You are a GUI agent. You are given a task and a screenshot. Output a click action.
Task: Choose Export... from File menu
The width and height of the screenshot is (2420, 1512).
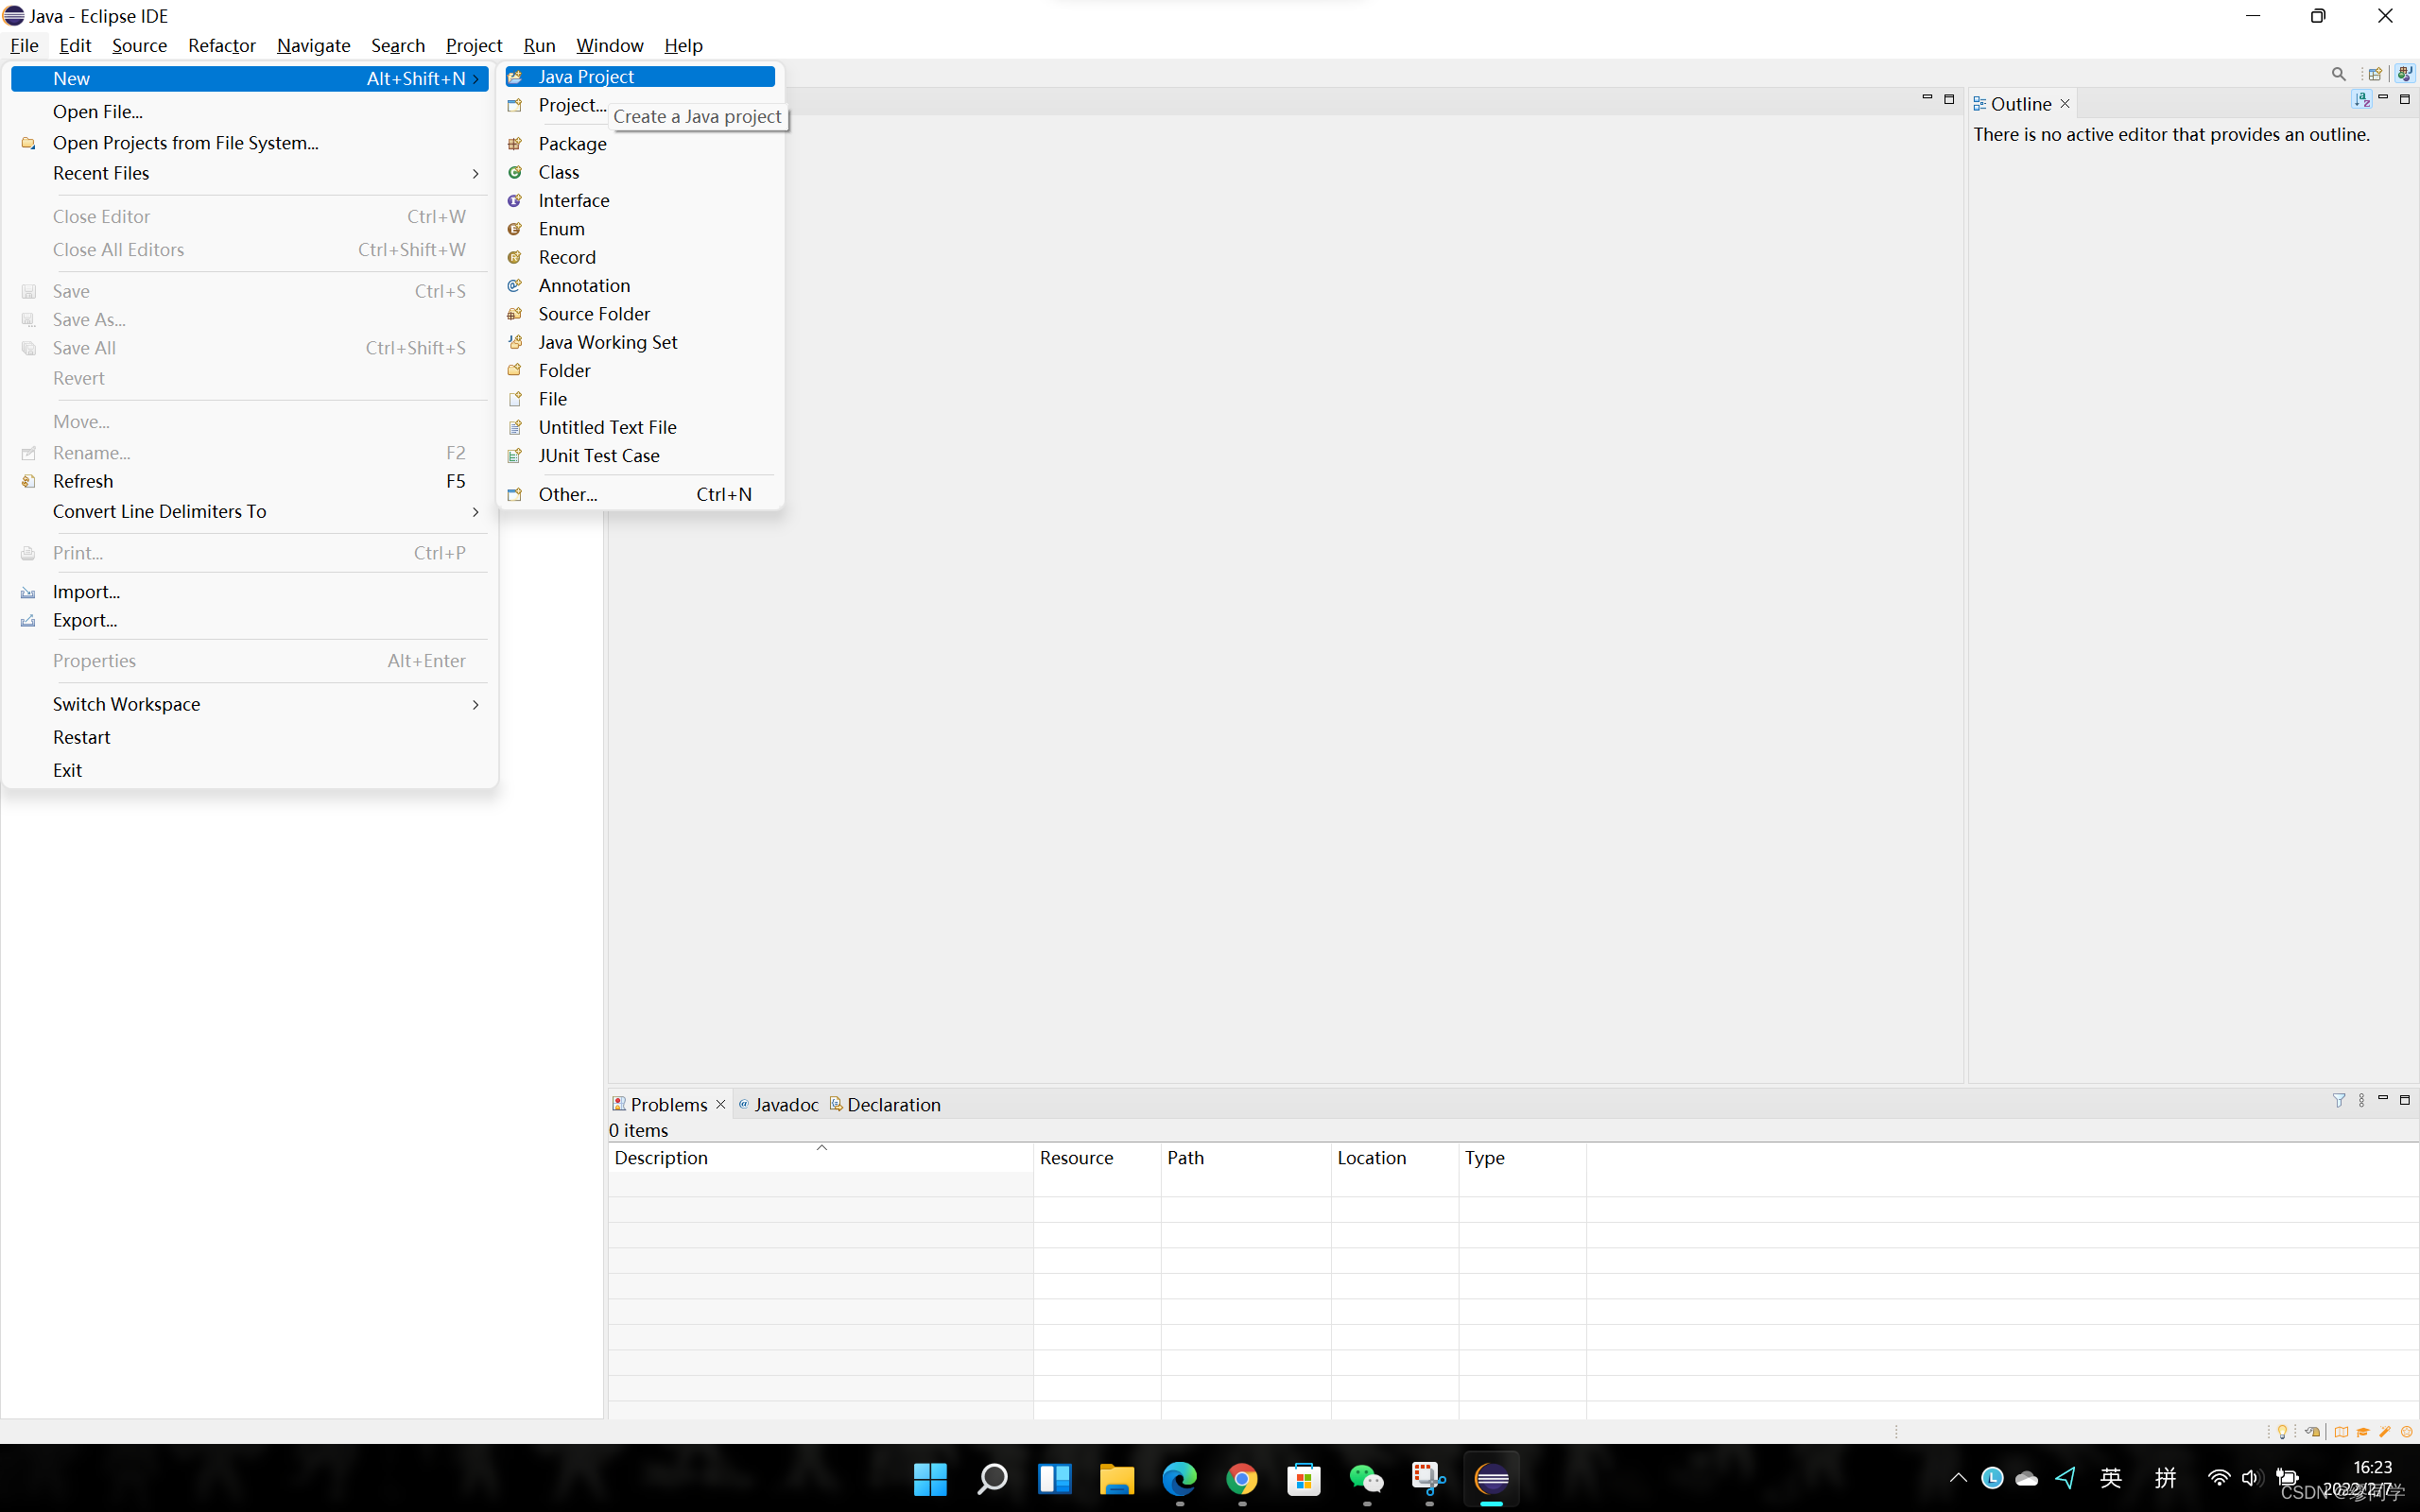click(x=249, y=620)
